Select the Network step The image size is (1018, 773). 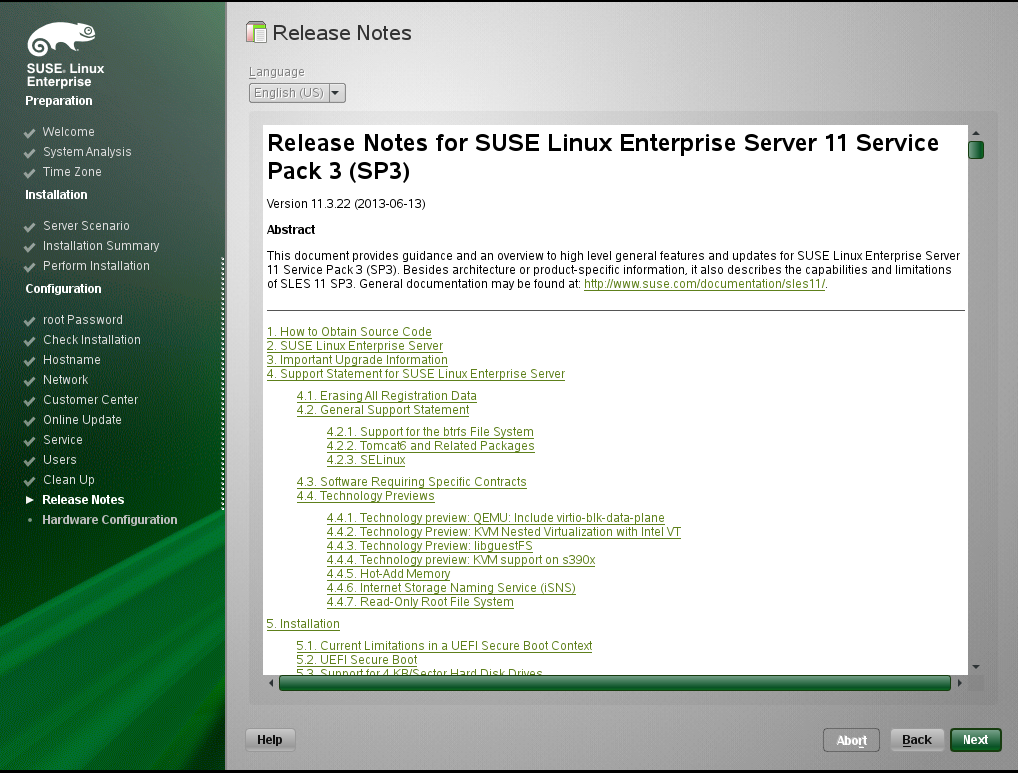[66, 380]
